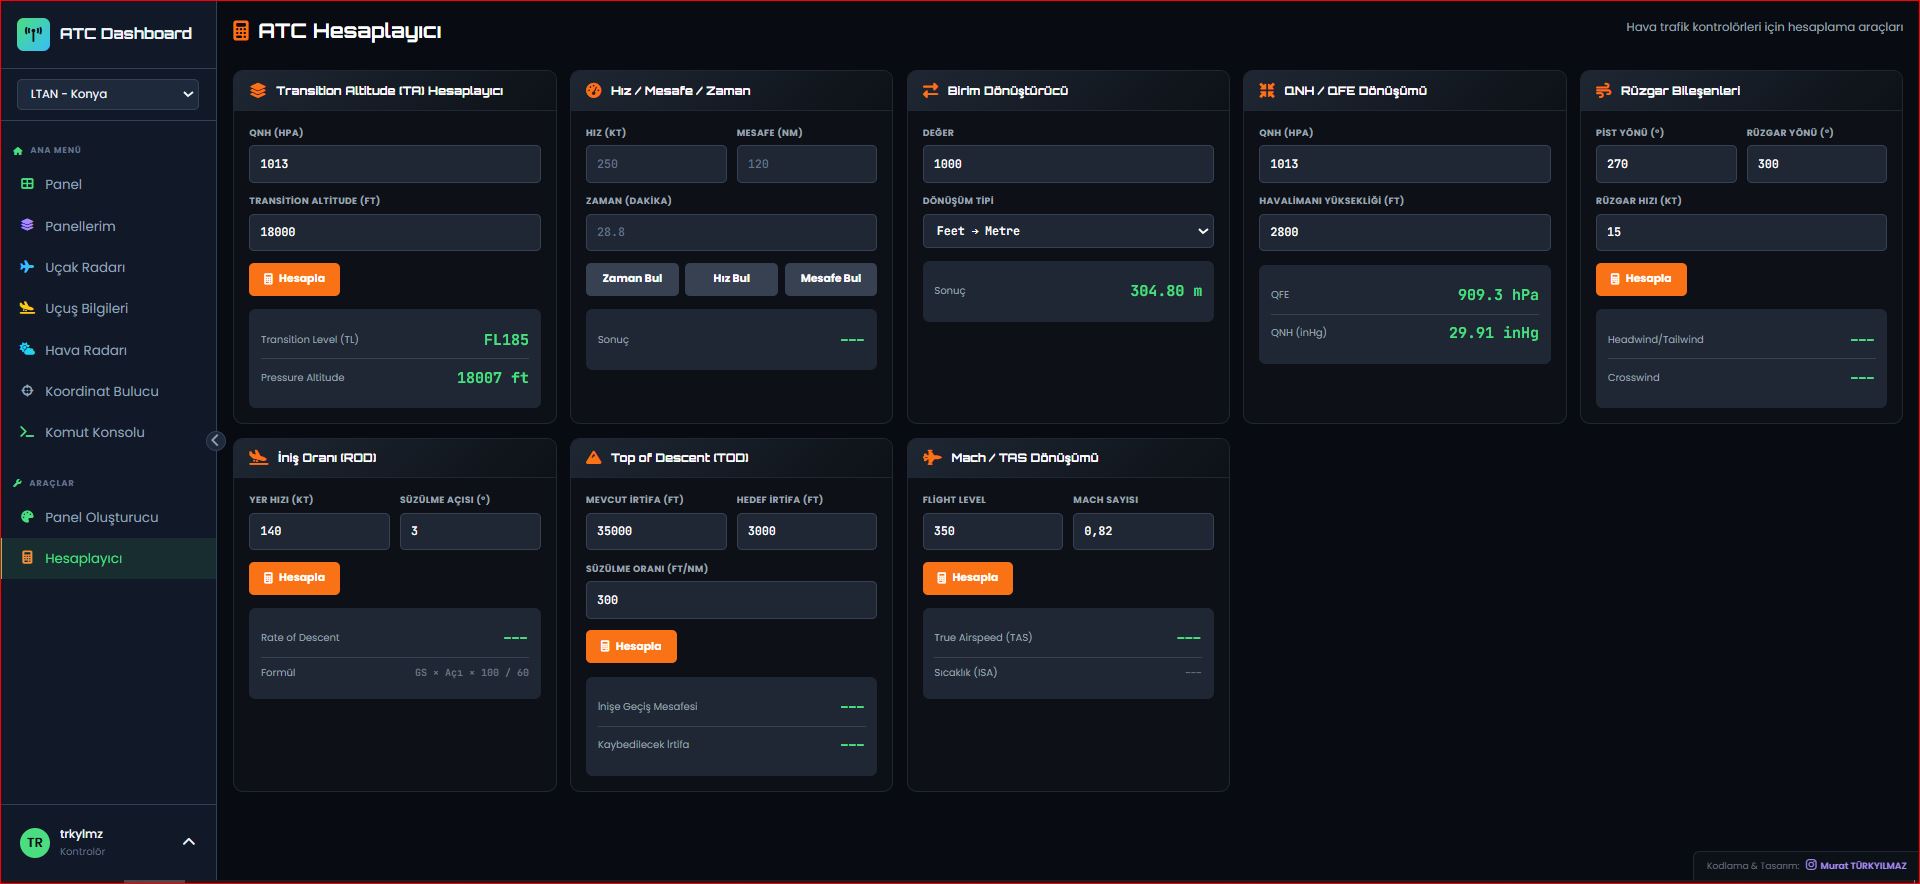Open Hava Radarı menu item
Viewport: 1920px width, 884px height.
click(x=108, y=350)
